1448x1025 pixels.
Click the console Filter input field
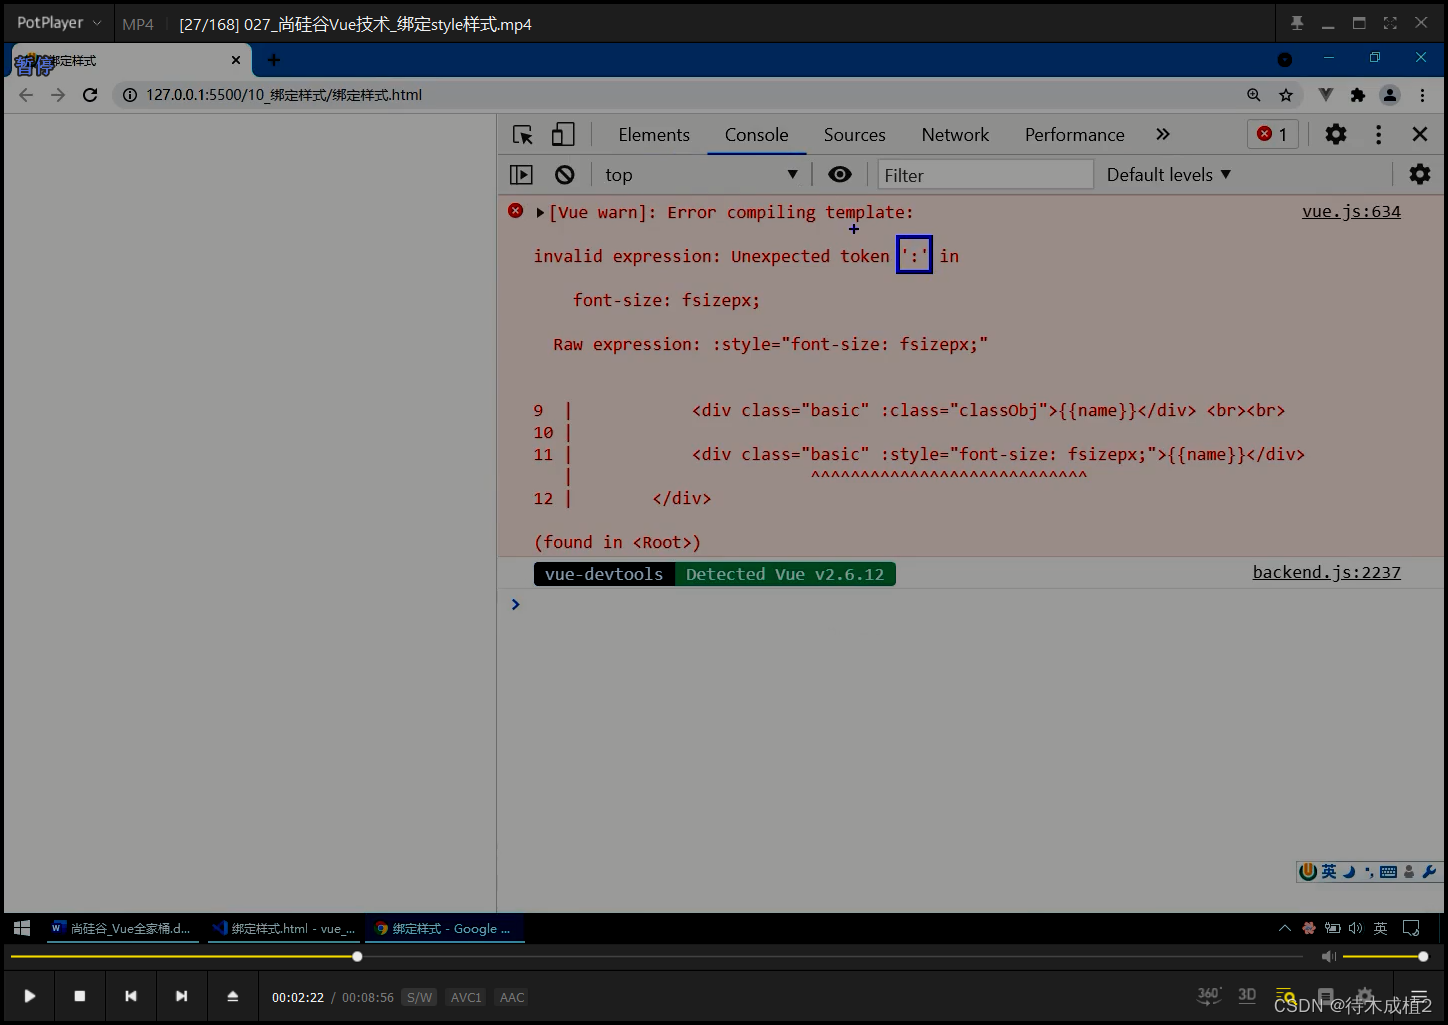point(986,175)
